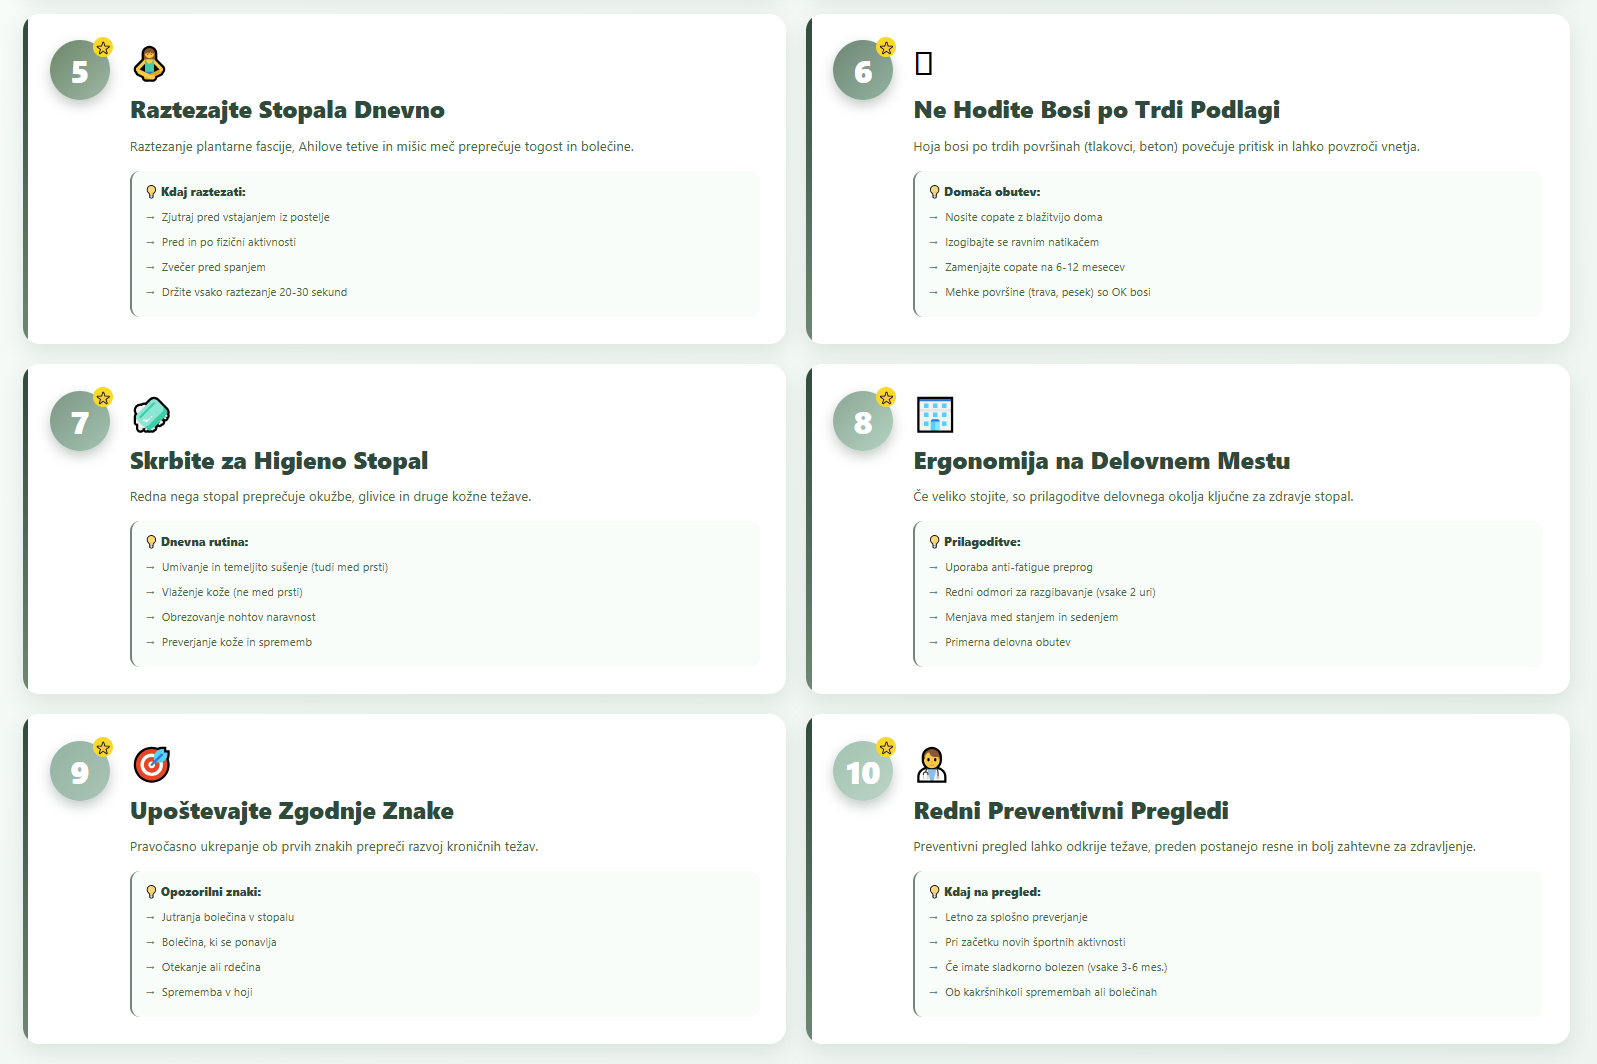Image resolution: width=1597 pixels, height=1064 pixels.
Task: Click the line Če imate sladkorno bolezen
Action: [x=1056, y=967]
